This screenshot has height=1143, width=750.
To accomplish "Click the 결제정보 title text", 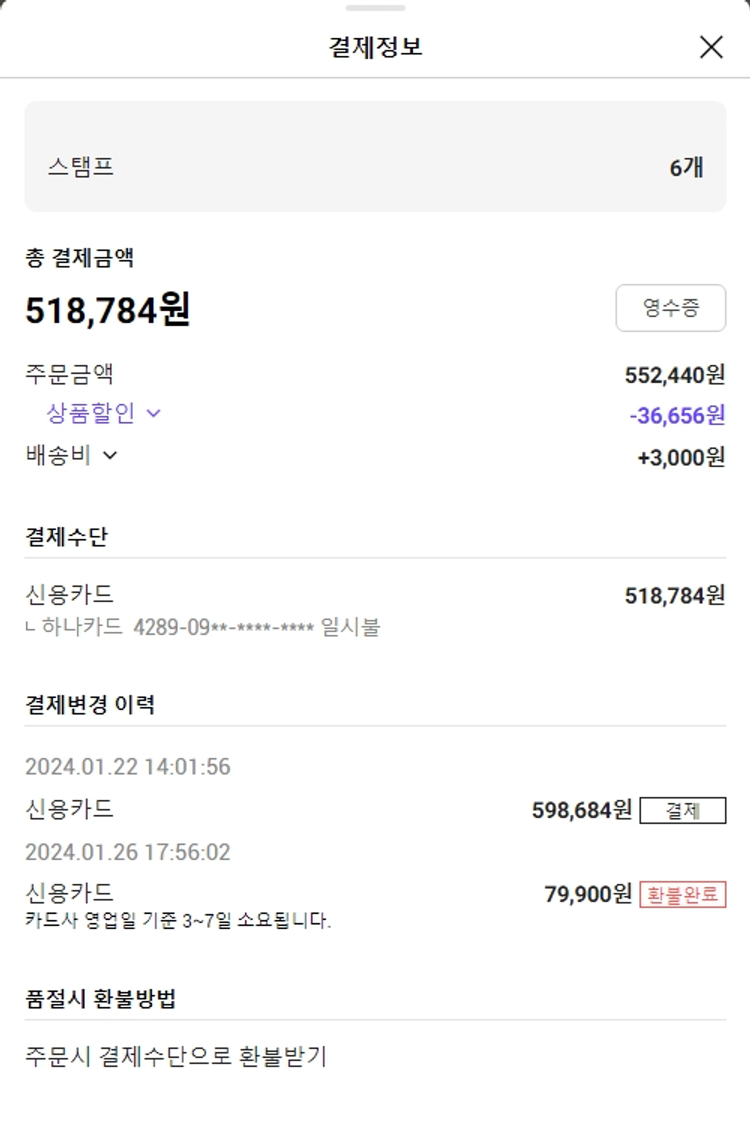I will coord(375,47).
